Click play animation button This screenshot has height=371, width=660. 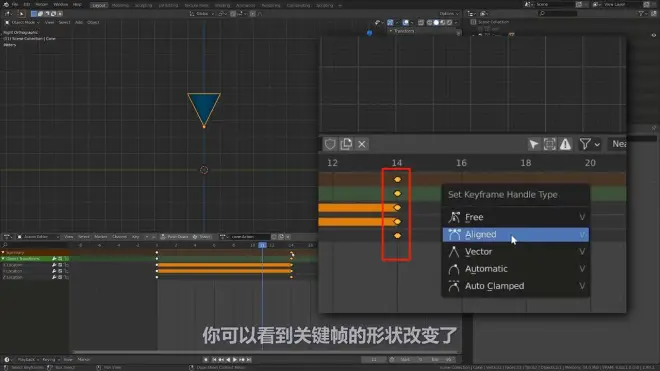click(x=235, y=360)
